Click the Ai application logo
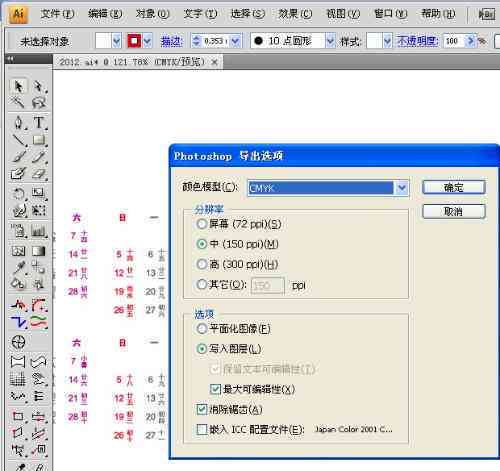Viewport: 500px width, 471px height. pyautogui.click(x=18, y=14)
